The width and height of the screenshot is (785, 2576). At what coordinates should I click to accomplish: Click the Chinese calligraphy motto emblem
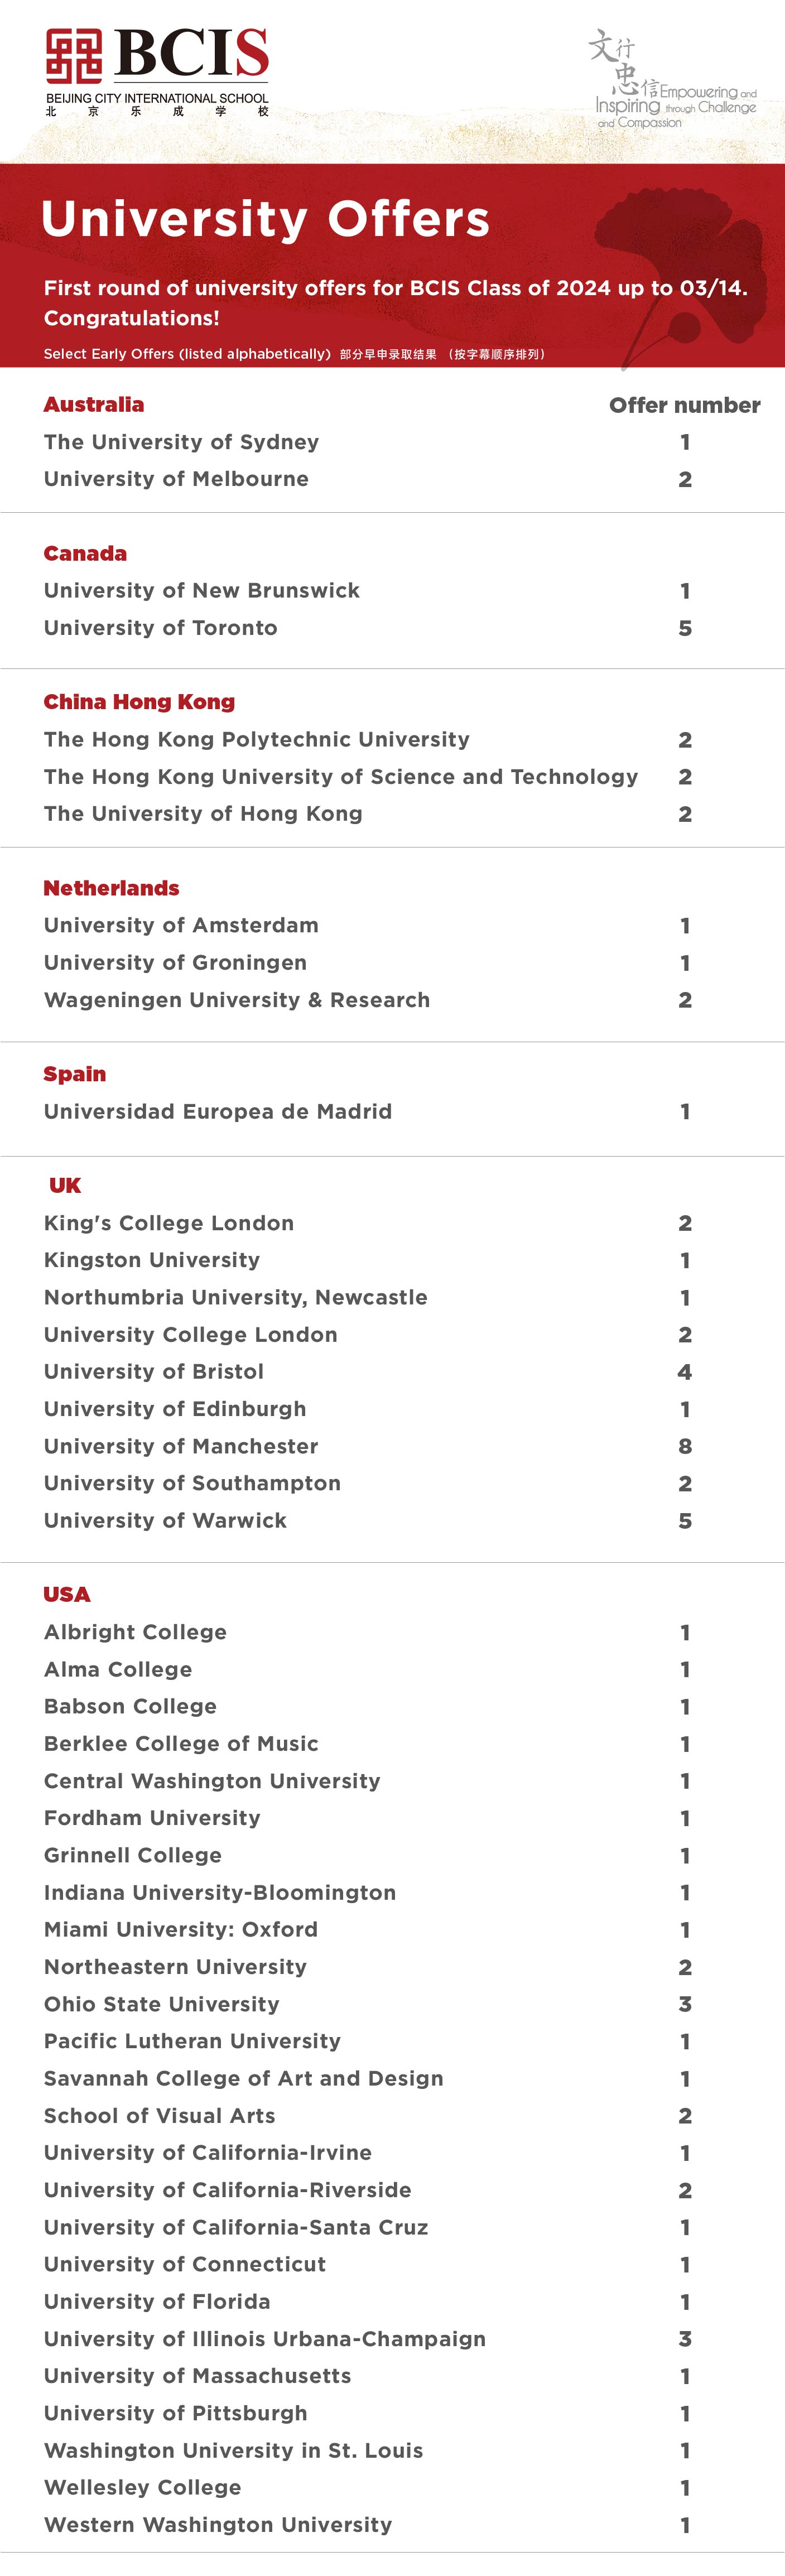(x=672, y=79)
